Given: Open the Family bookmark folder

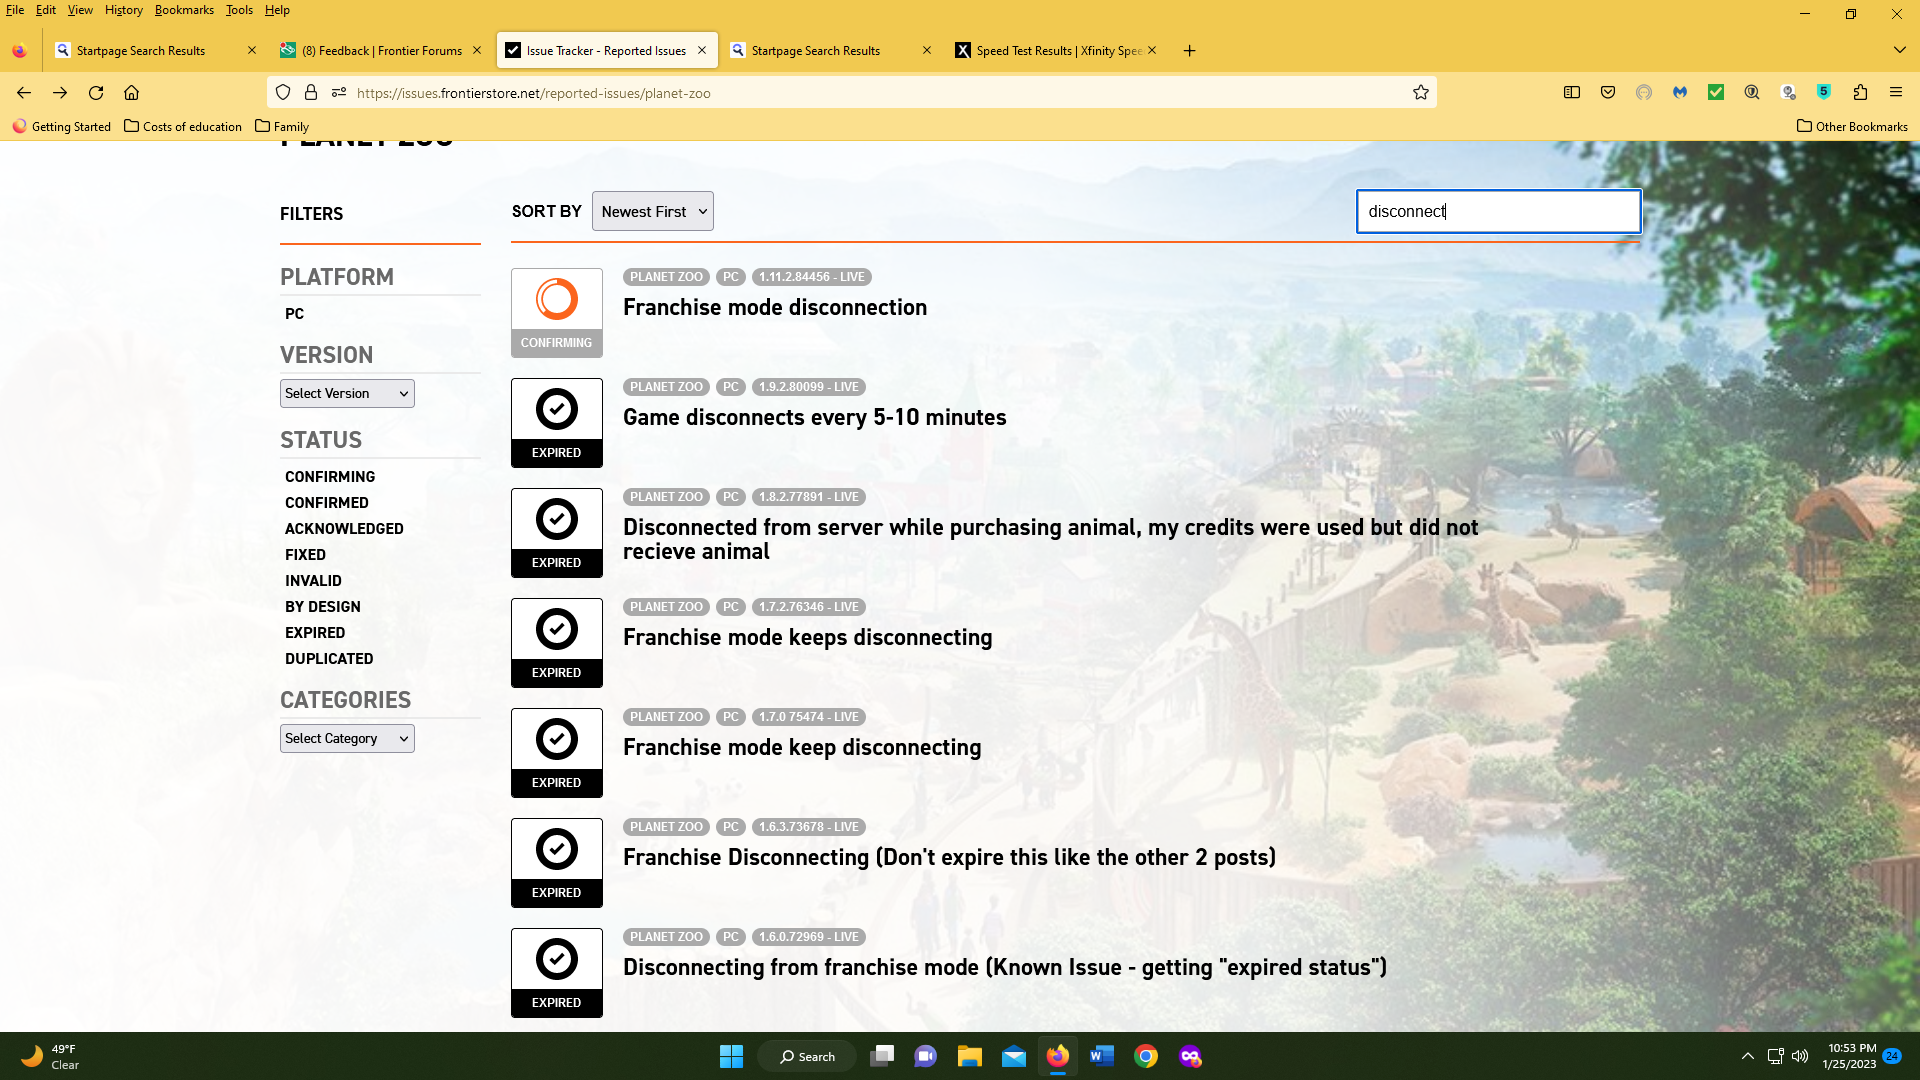Looking at the screenshot, I should click(282, 126).
